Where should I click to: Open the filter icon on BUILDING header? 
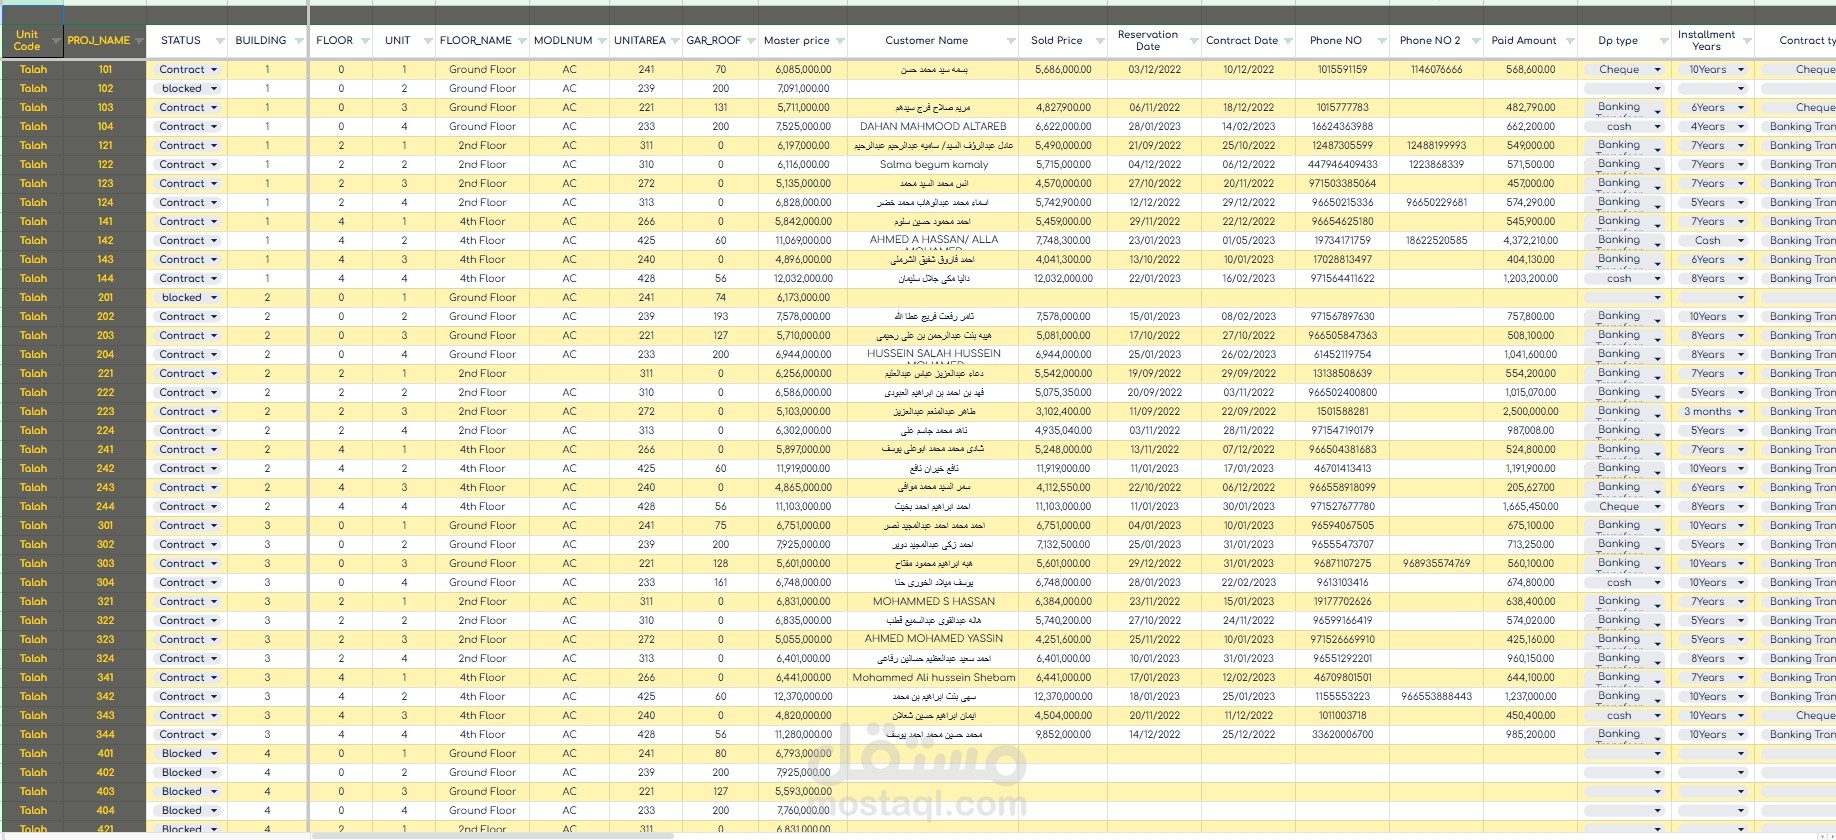(298, 41)
